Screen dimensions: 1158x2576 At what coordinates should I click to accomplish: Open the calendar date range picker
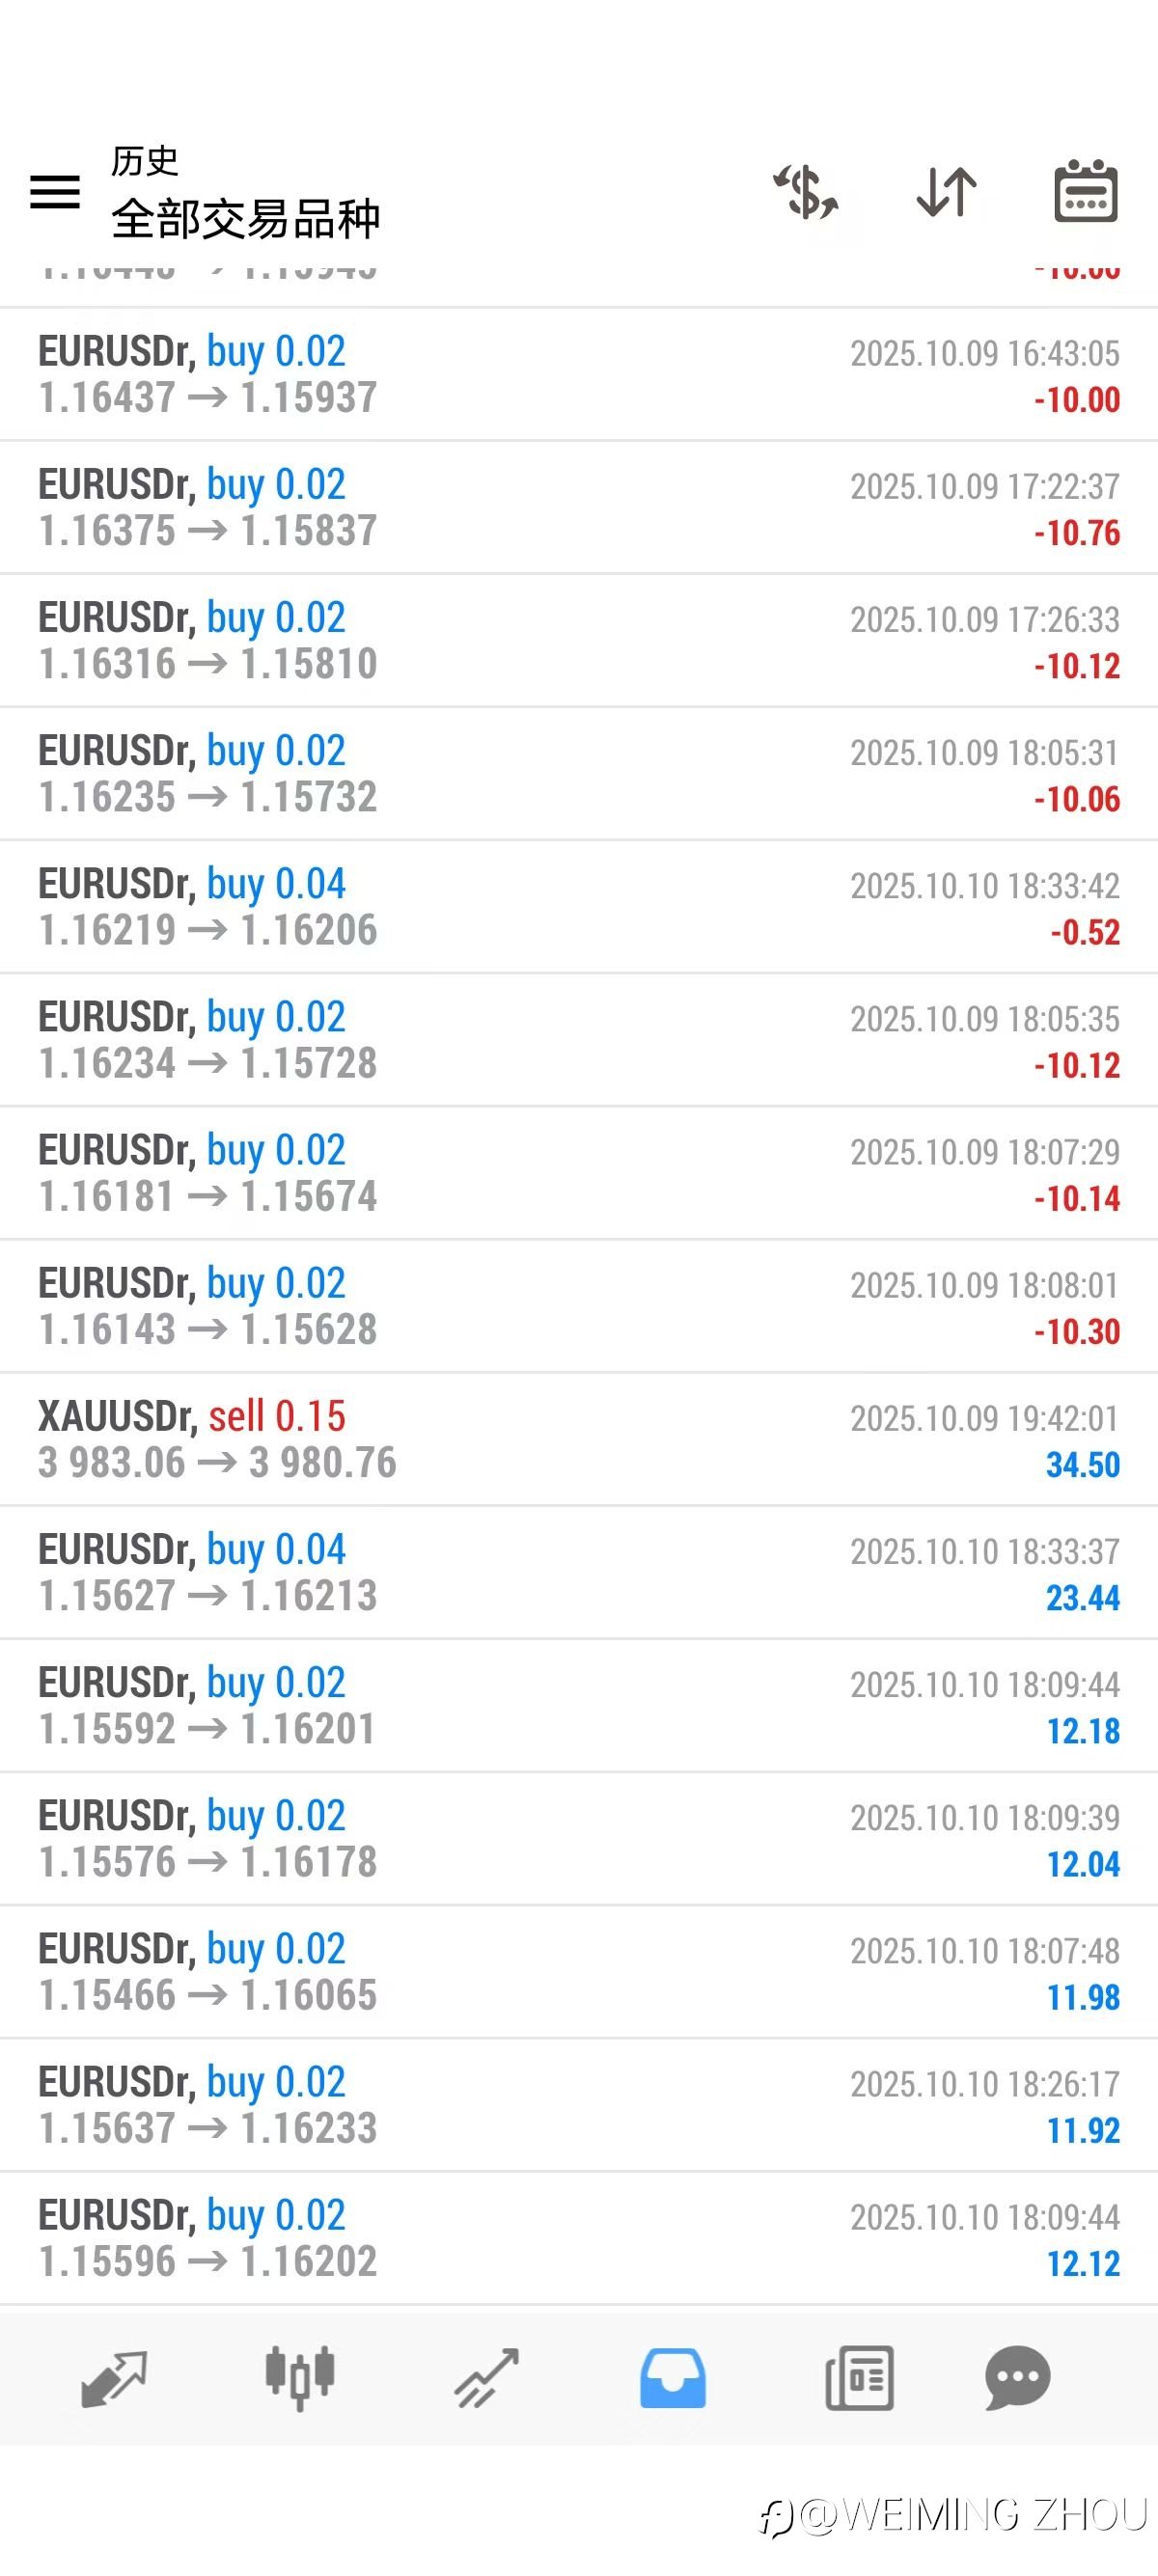coord(1085,191)
